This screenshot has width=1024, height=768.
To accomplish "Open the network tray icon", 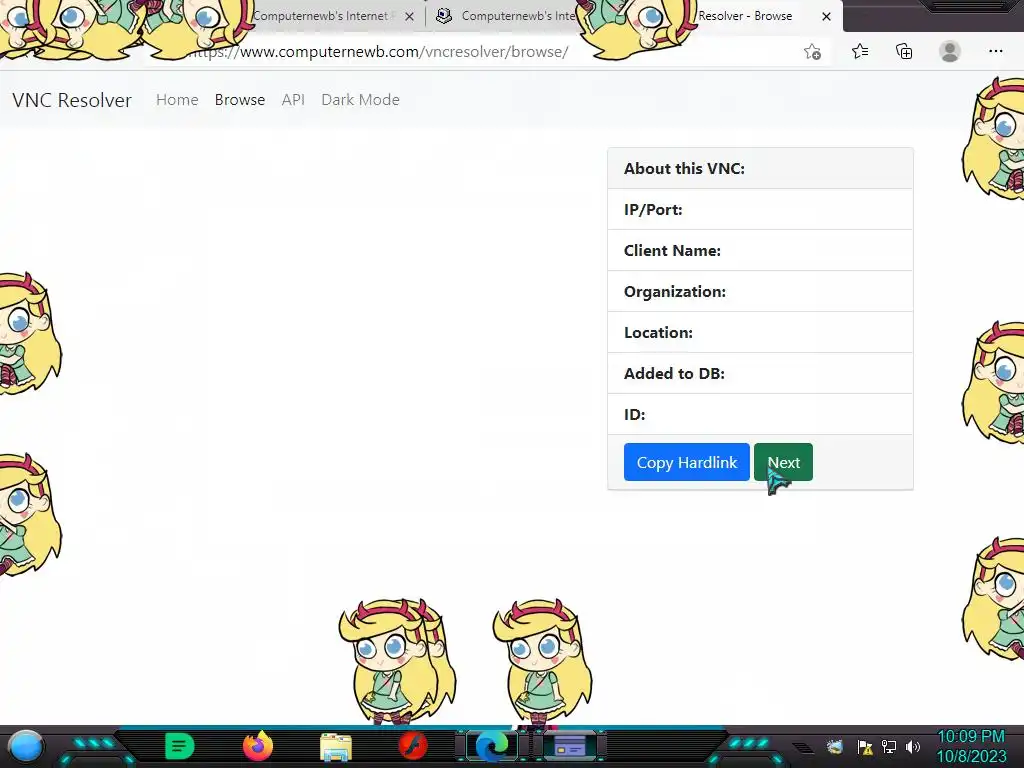I will coord(889,746).
